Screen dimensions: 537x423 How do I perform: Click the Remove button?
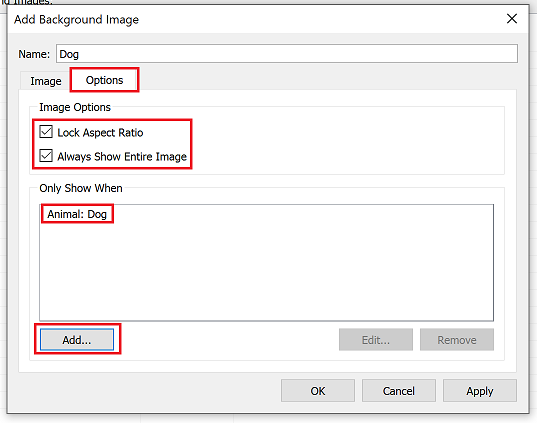(457, 340)
